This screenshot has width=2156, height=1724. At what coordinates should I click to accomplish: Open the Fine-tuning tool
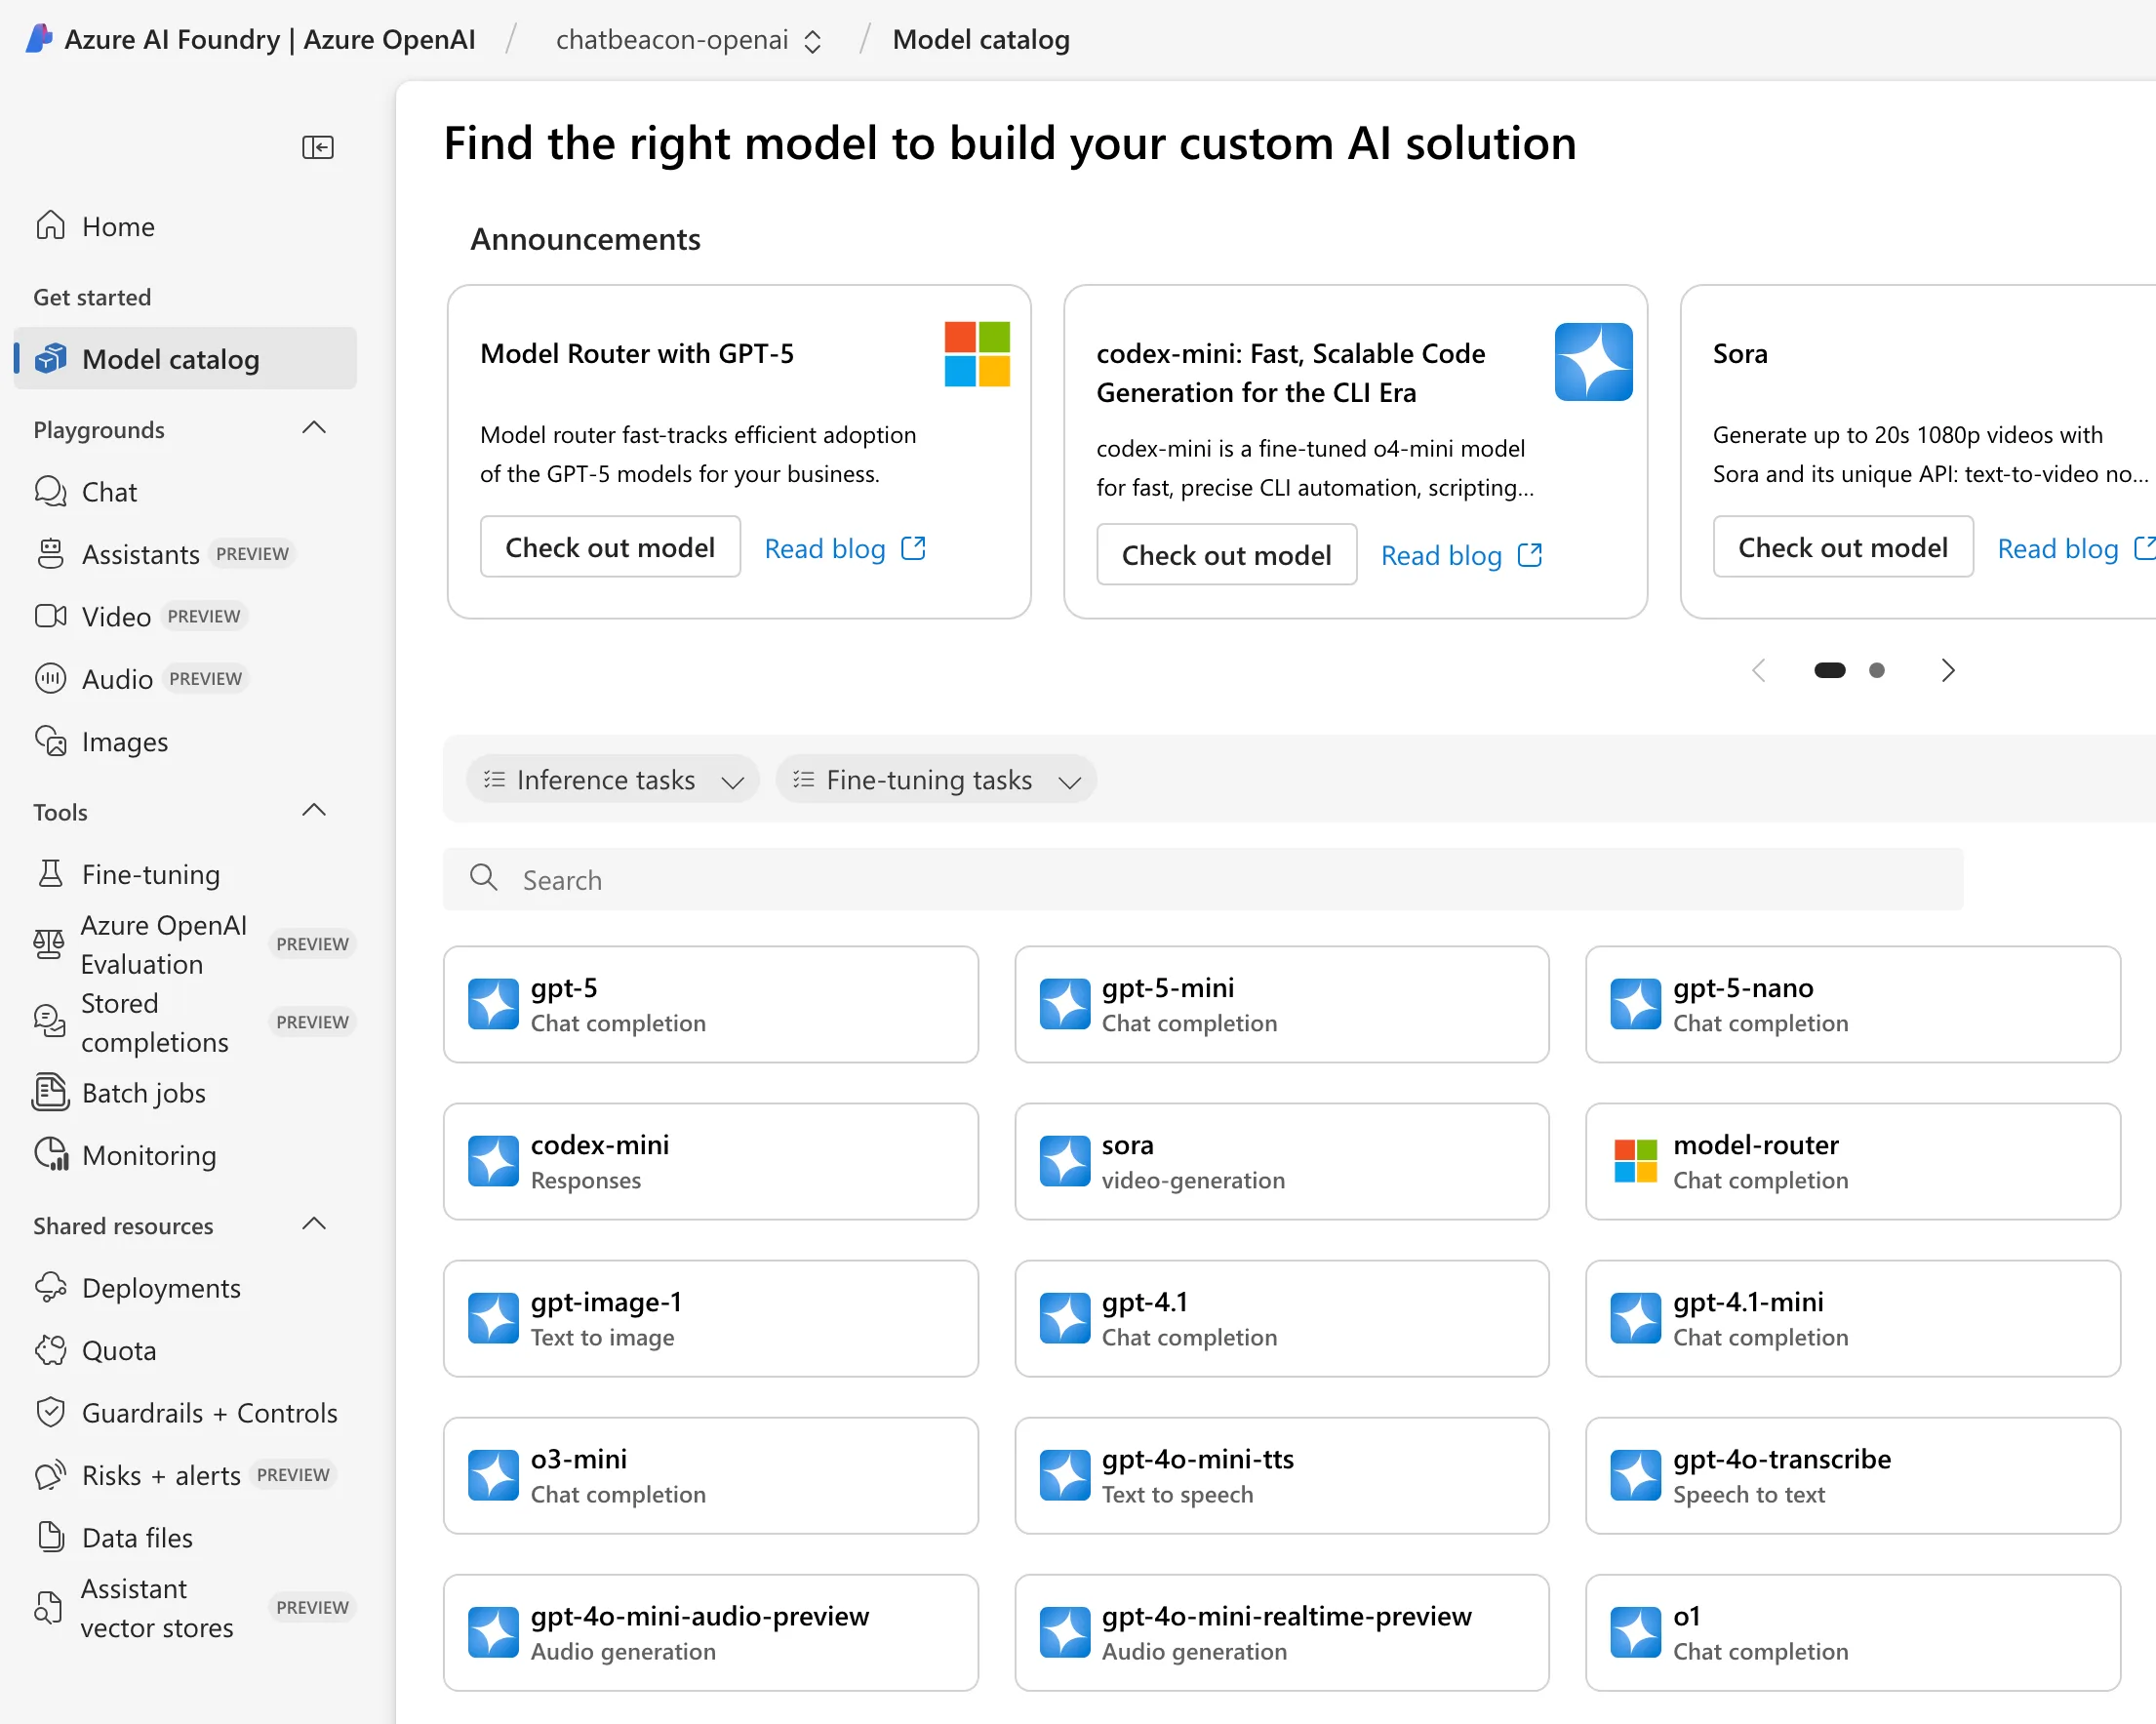tap(150, 875)
